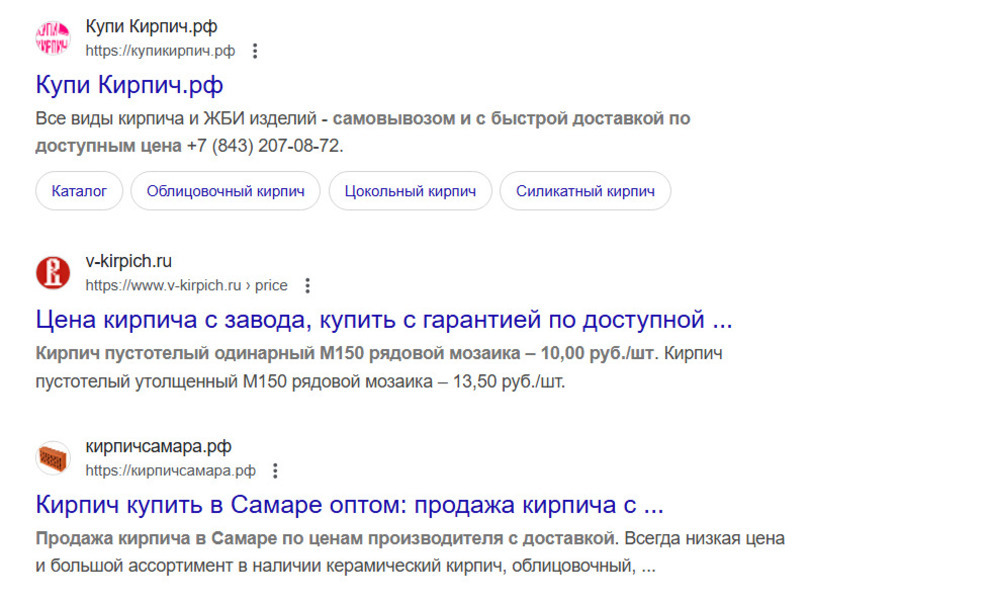Click the site name 'v-kirpich.ru' above URL
This screenshot has height=602, width=990.
coord(129,261)
